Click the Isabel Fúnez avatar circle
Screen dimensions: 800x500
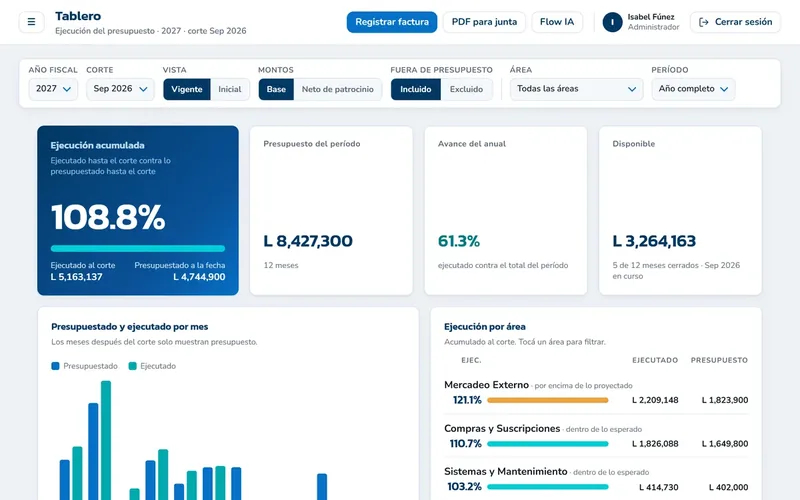[x=612, y=22]
